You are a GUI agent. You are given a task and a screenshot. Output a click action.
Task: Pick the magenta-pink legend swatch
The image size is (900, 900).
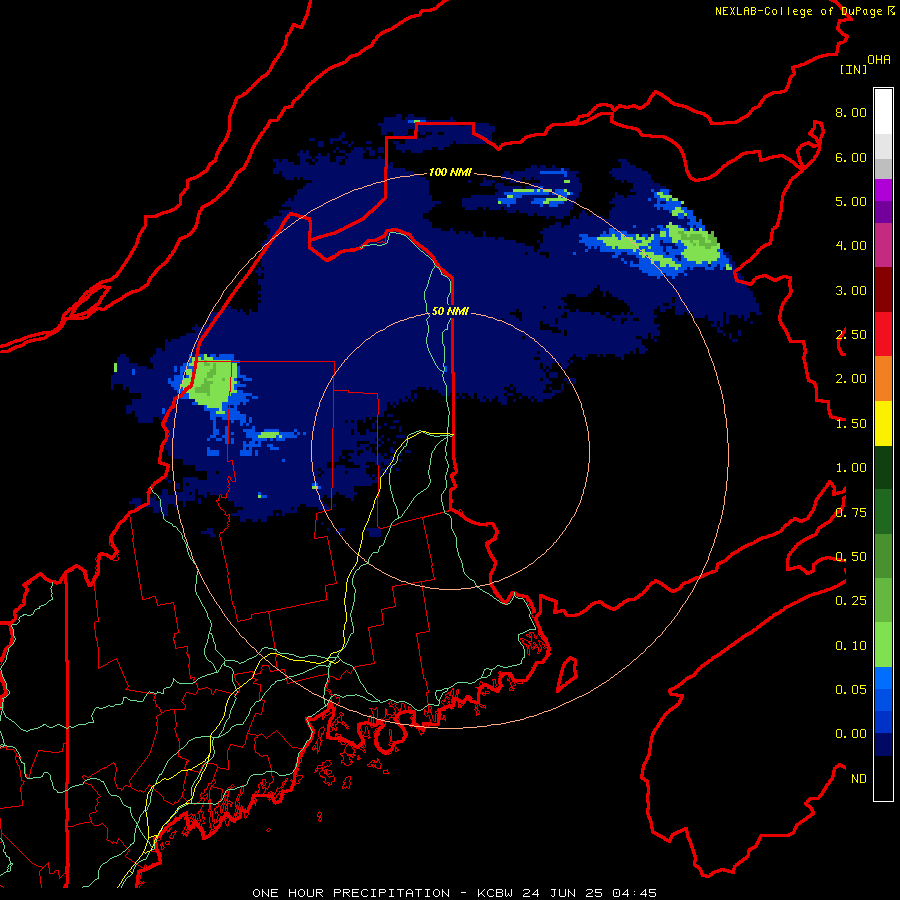pyautogui.click(x=883, y=245)
